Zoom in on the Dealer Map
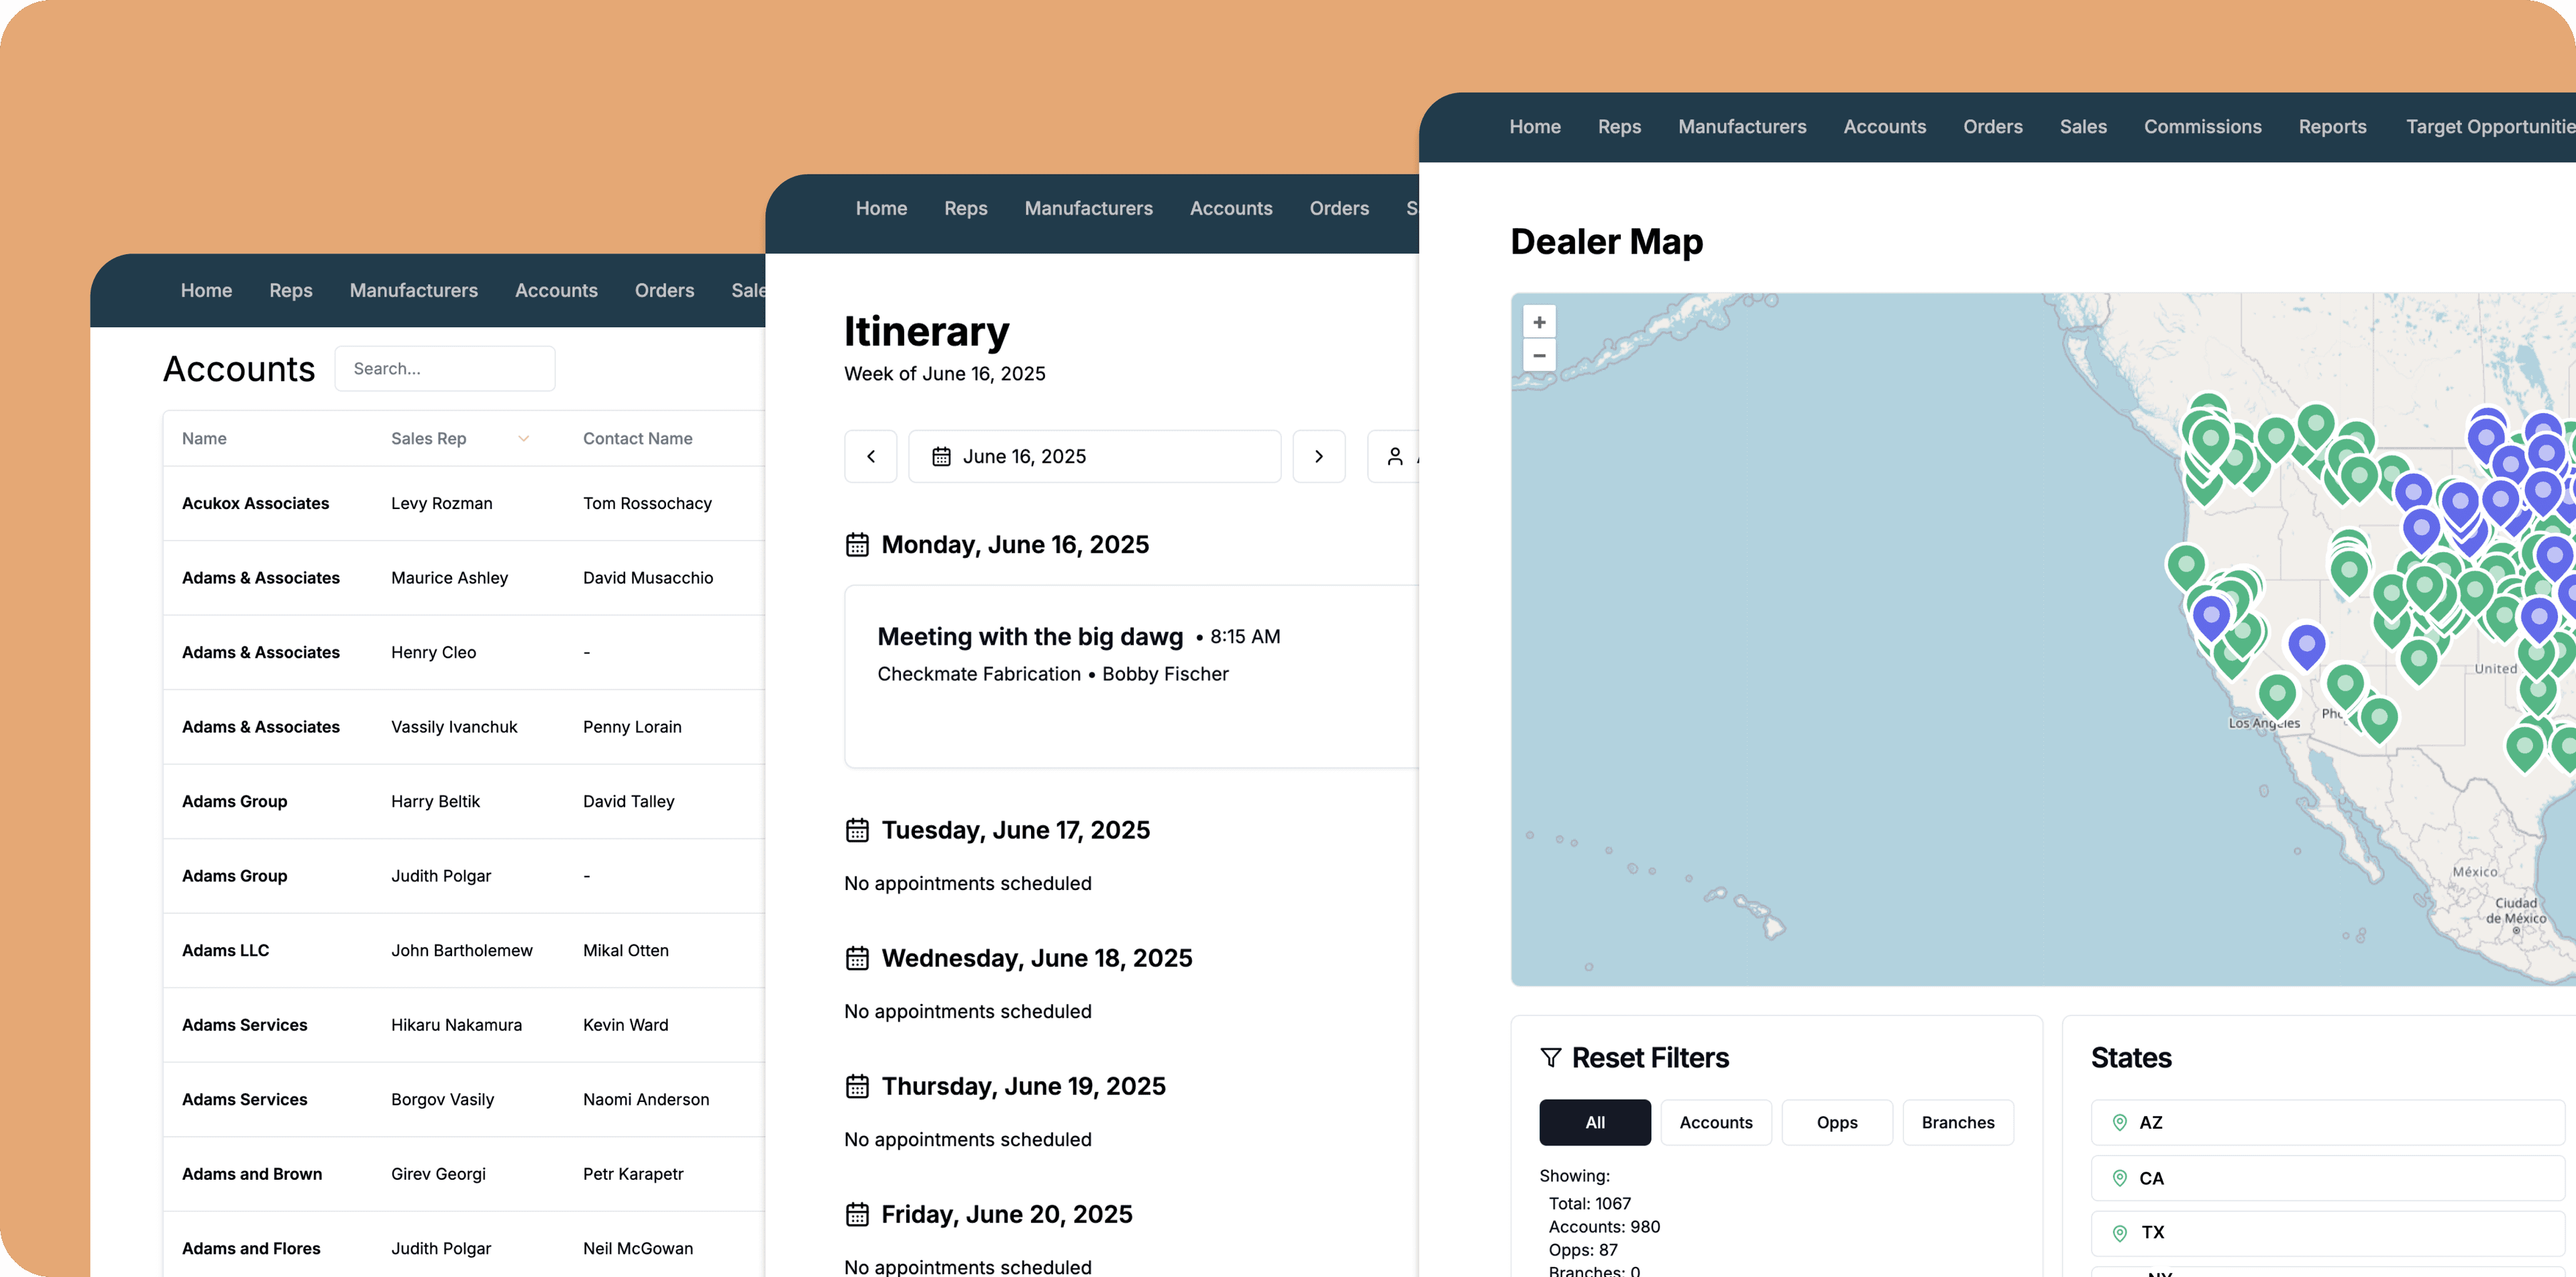Viewport: 2576px width, 1277px height. tap(1539, 322)
